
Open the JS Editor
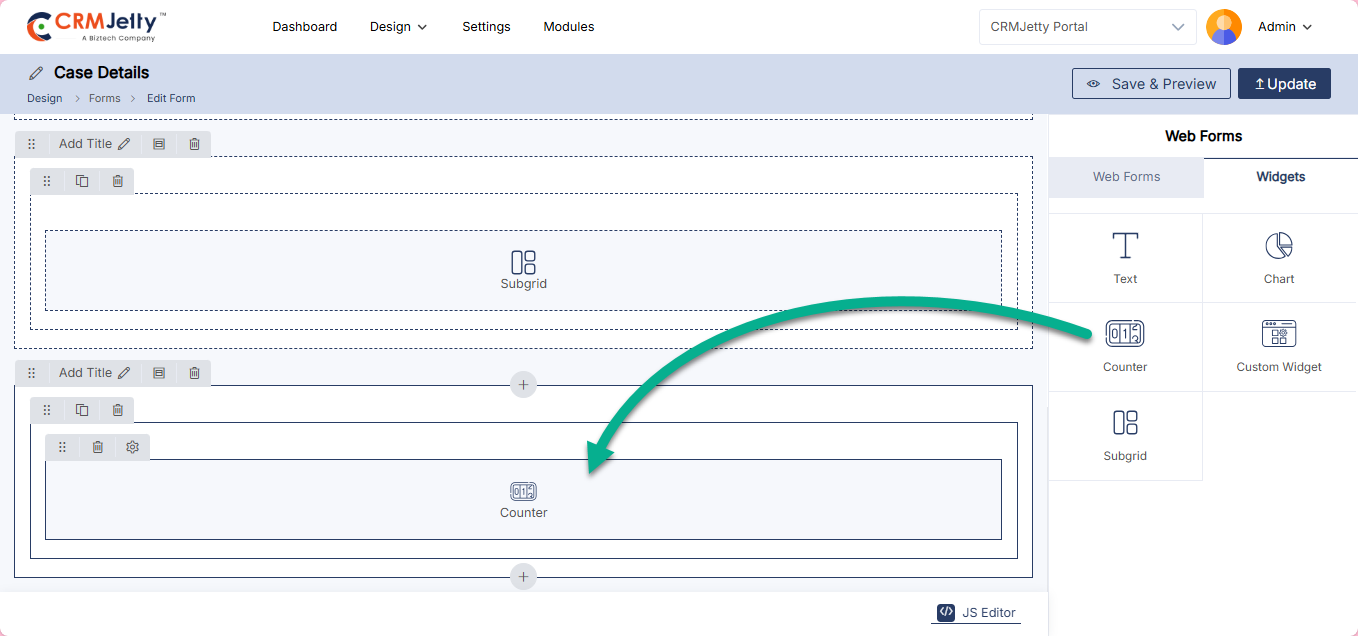[x=976, y=612]
